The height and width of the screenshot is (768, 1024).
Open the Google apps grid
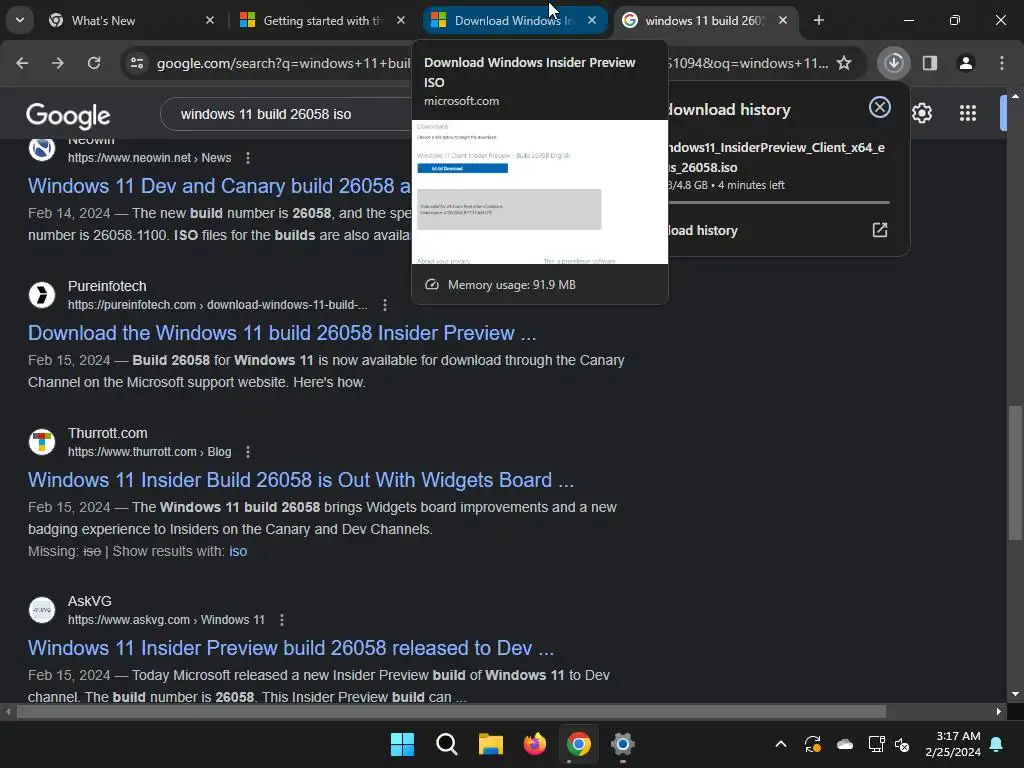pyautogui.click(x=968, y=114)
